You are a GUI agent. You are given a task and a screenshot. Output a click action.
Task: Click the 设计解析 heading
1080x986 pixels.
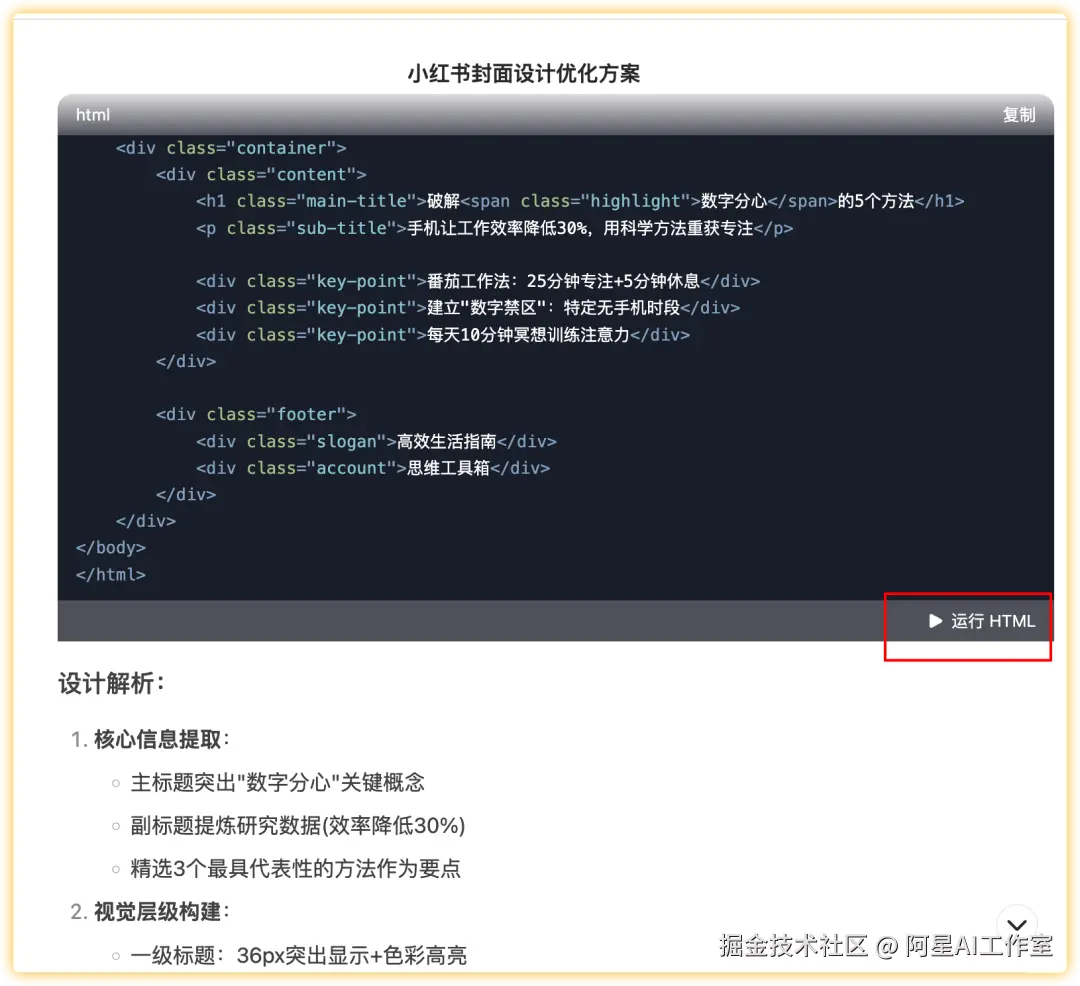(x=112, y=684)
